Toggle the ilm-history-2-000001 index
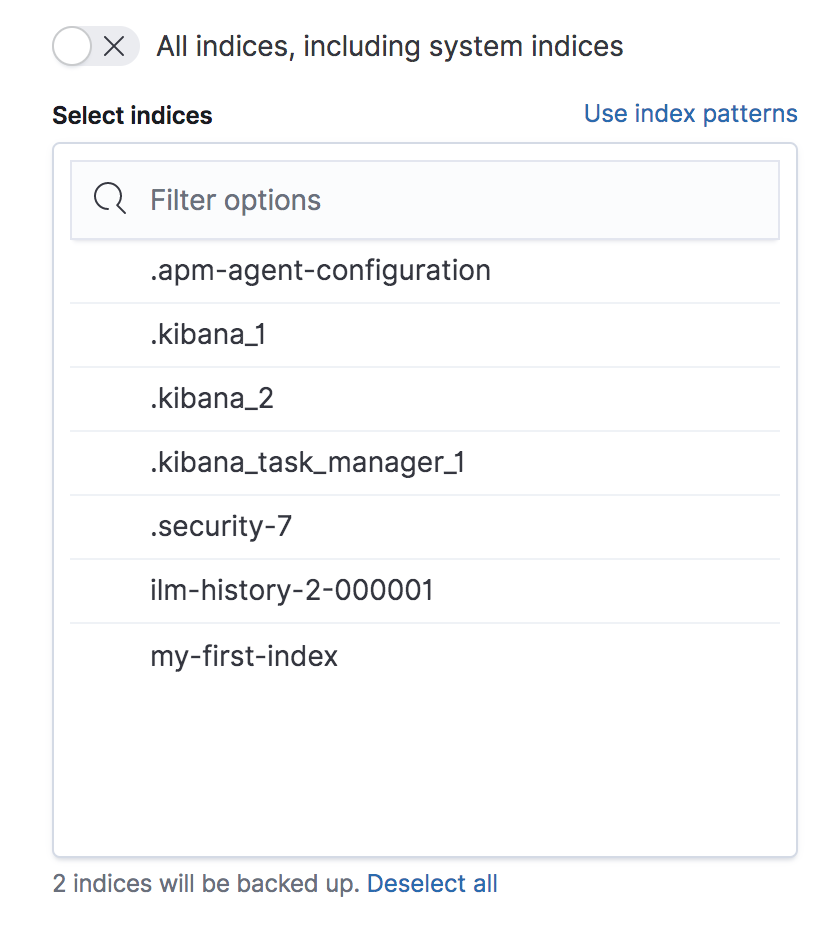834x926 pixels. click(292, 591)
